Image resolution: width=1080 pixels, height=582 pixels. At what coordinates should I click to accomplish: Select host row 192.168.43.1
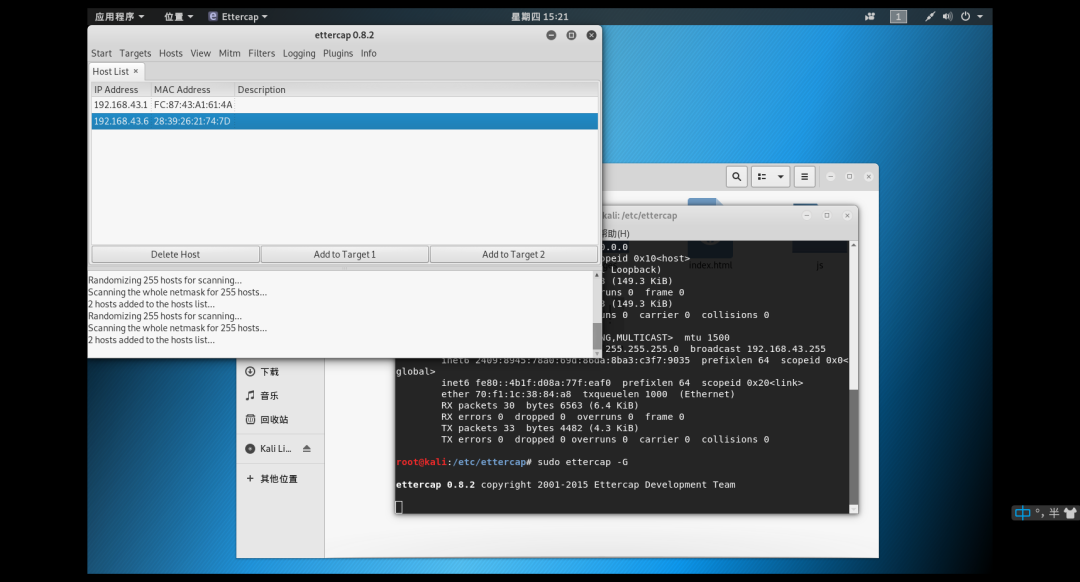click(x=344, y=105)
